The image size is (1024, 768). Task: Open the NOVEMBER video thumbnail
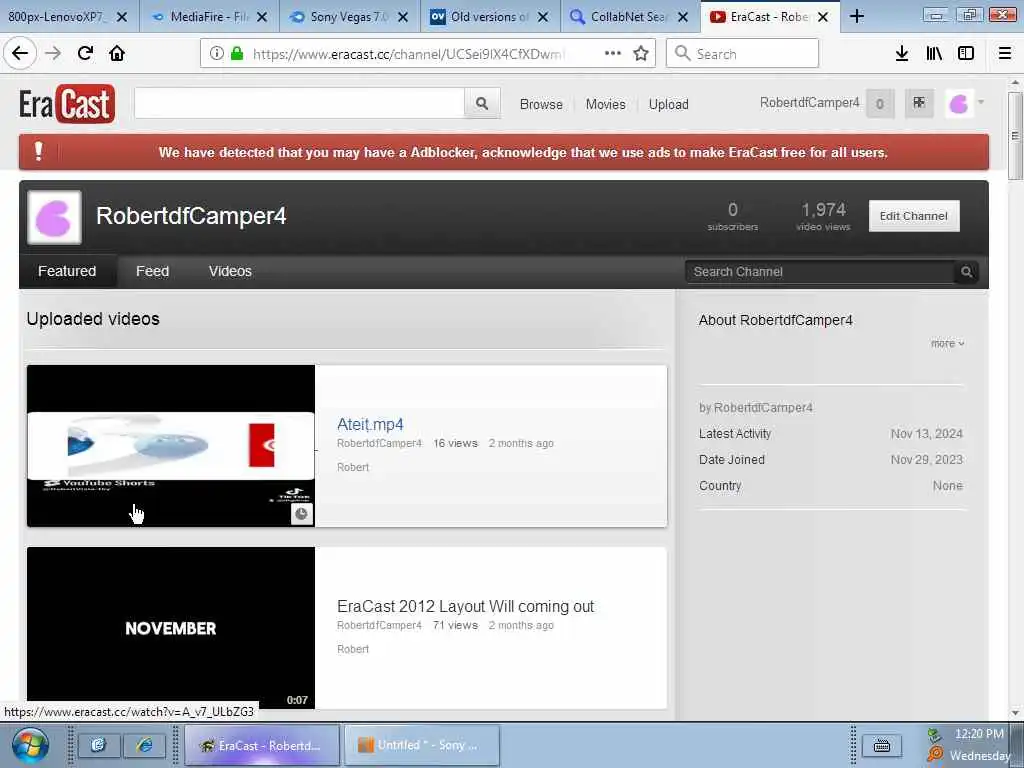pyautogui.click(x=170, y=628)
